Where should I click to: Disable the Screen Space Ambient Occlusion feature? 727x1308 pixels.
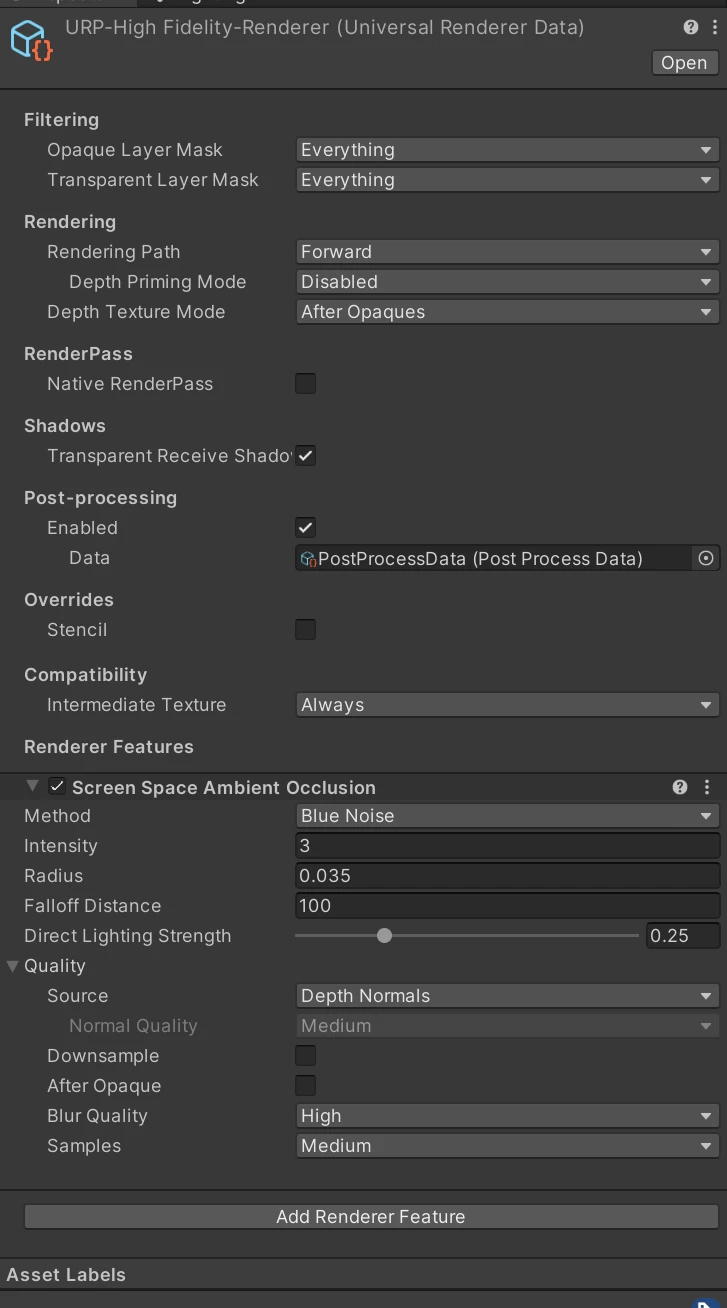[x=57, y=787]
